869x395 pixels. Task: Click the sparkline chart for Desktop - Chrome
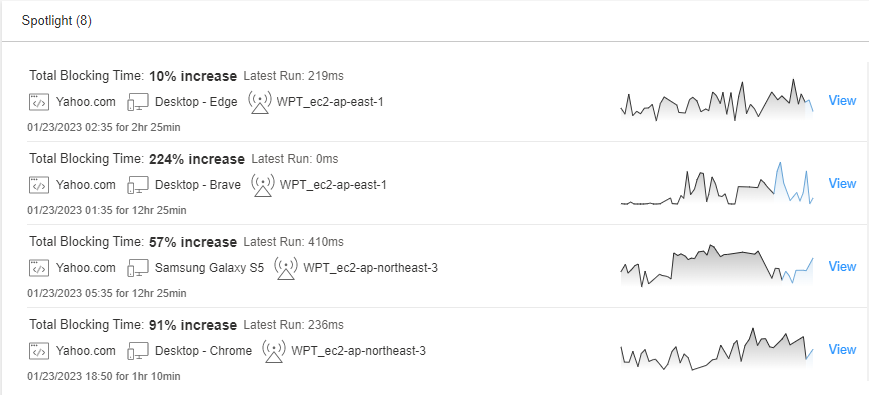(x=717, y=349)
